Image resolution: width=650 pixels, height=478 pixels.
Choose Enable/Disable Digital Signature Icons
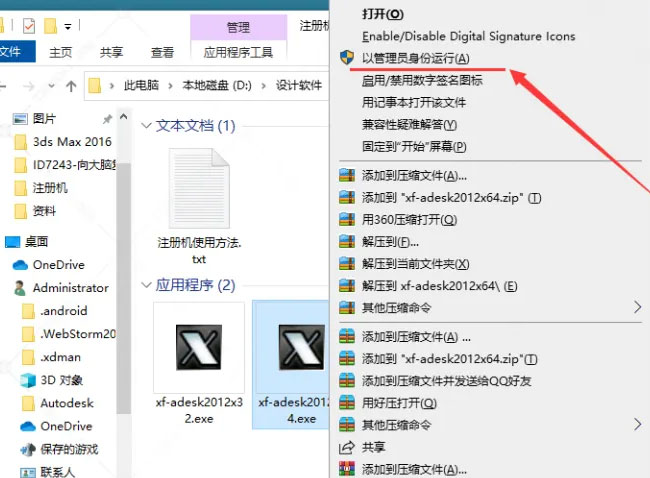pyautogui.click(x=468, y=36)
